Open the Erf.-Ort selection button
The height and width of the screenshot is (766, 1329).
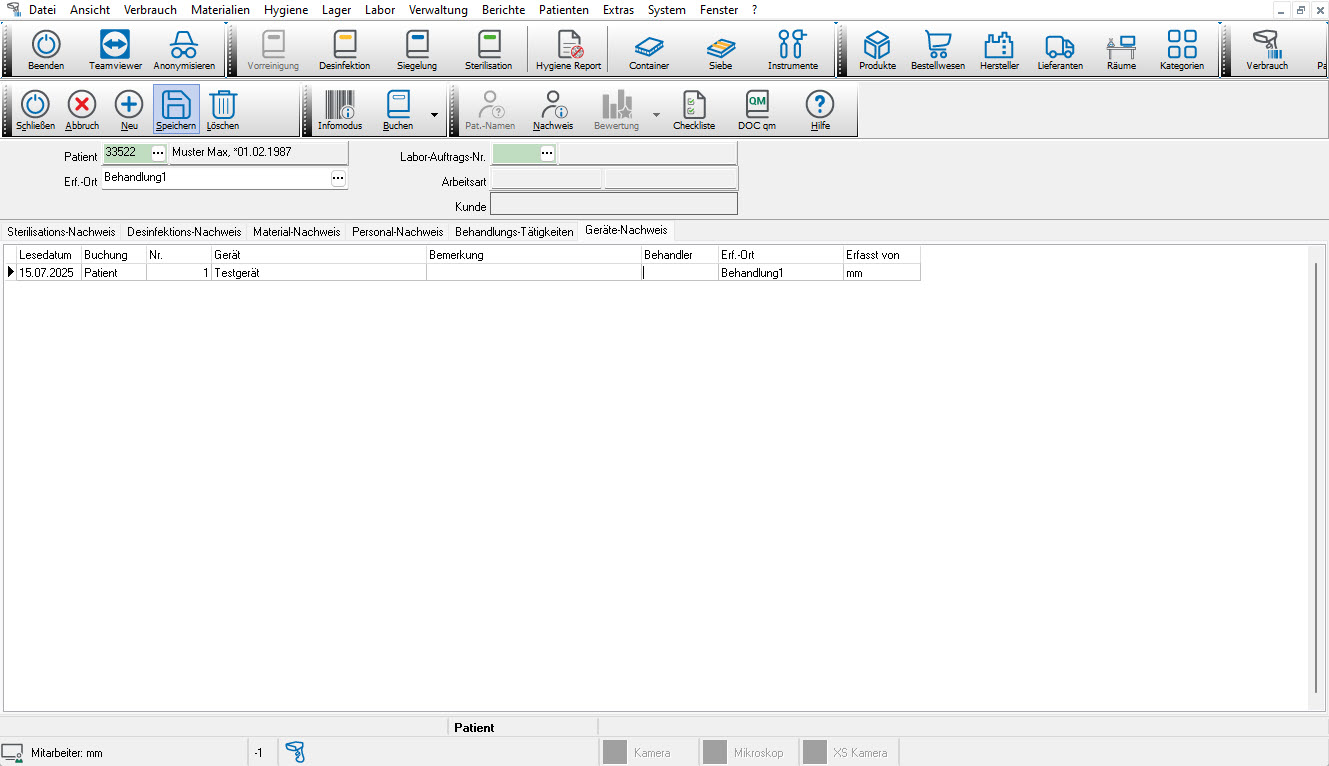tap(338, 178)
